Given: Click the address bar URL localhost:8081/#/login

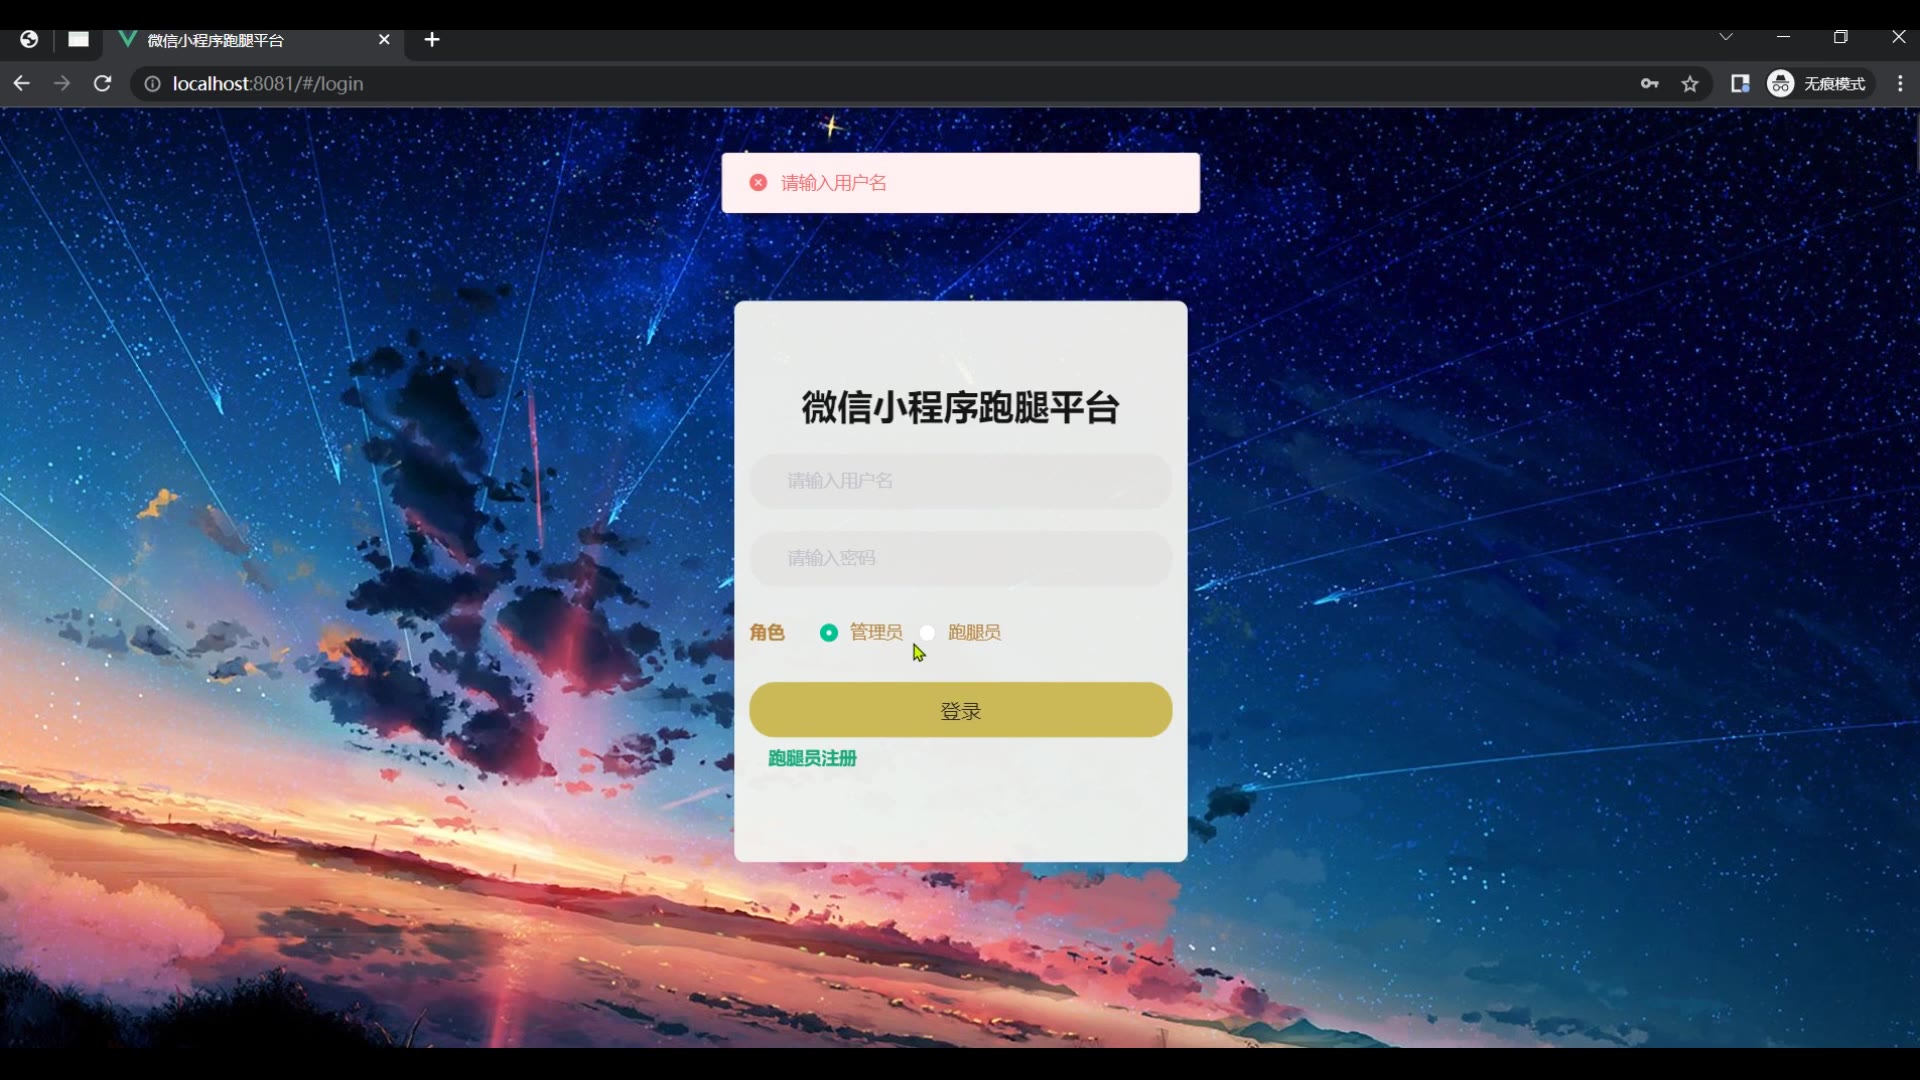Looking at the screenshot, I should pyautogui.click(x=268, y=84).
